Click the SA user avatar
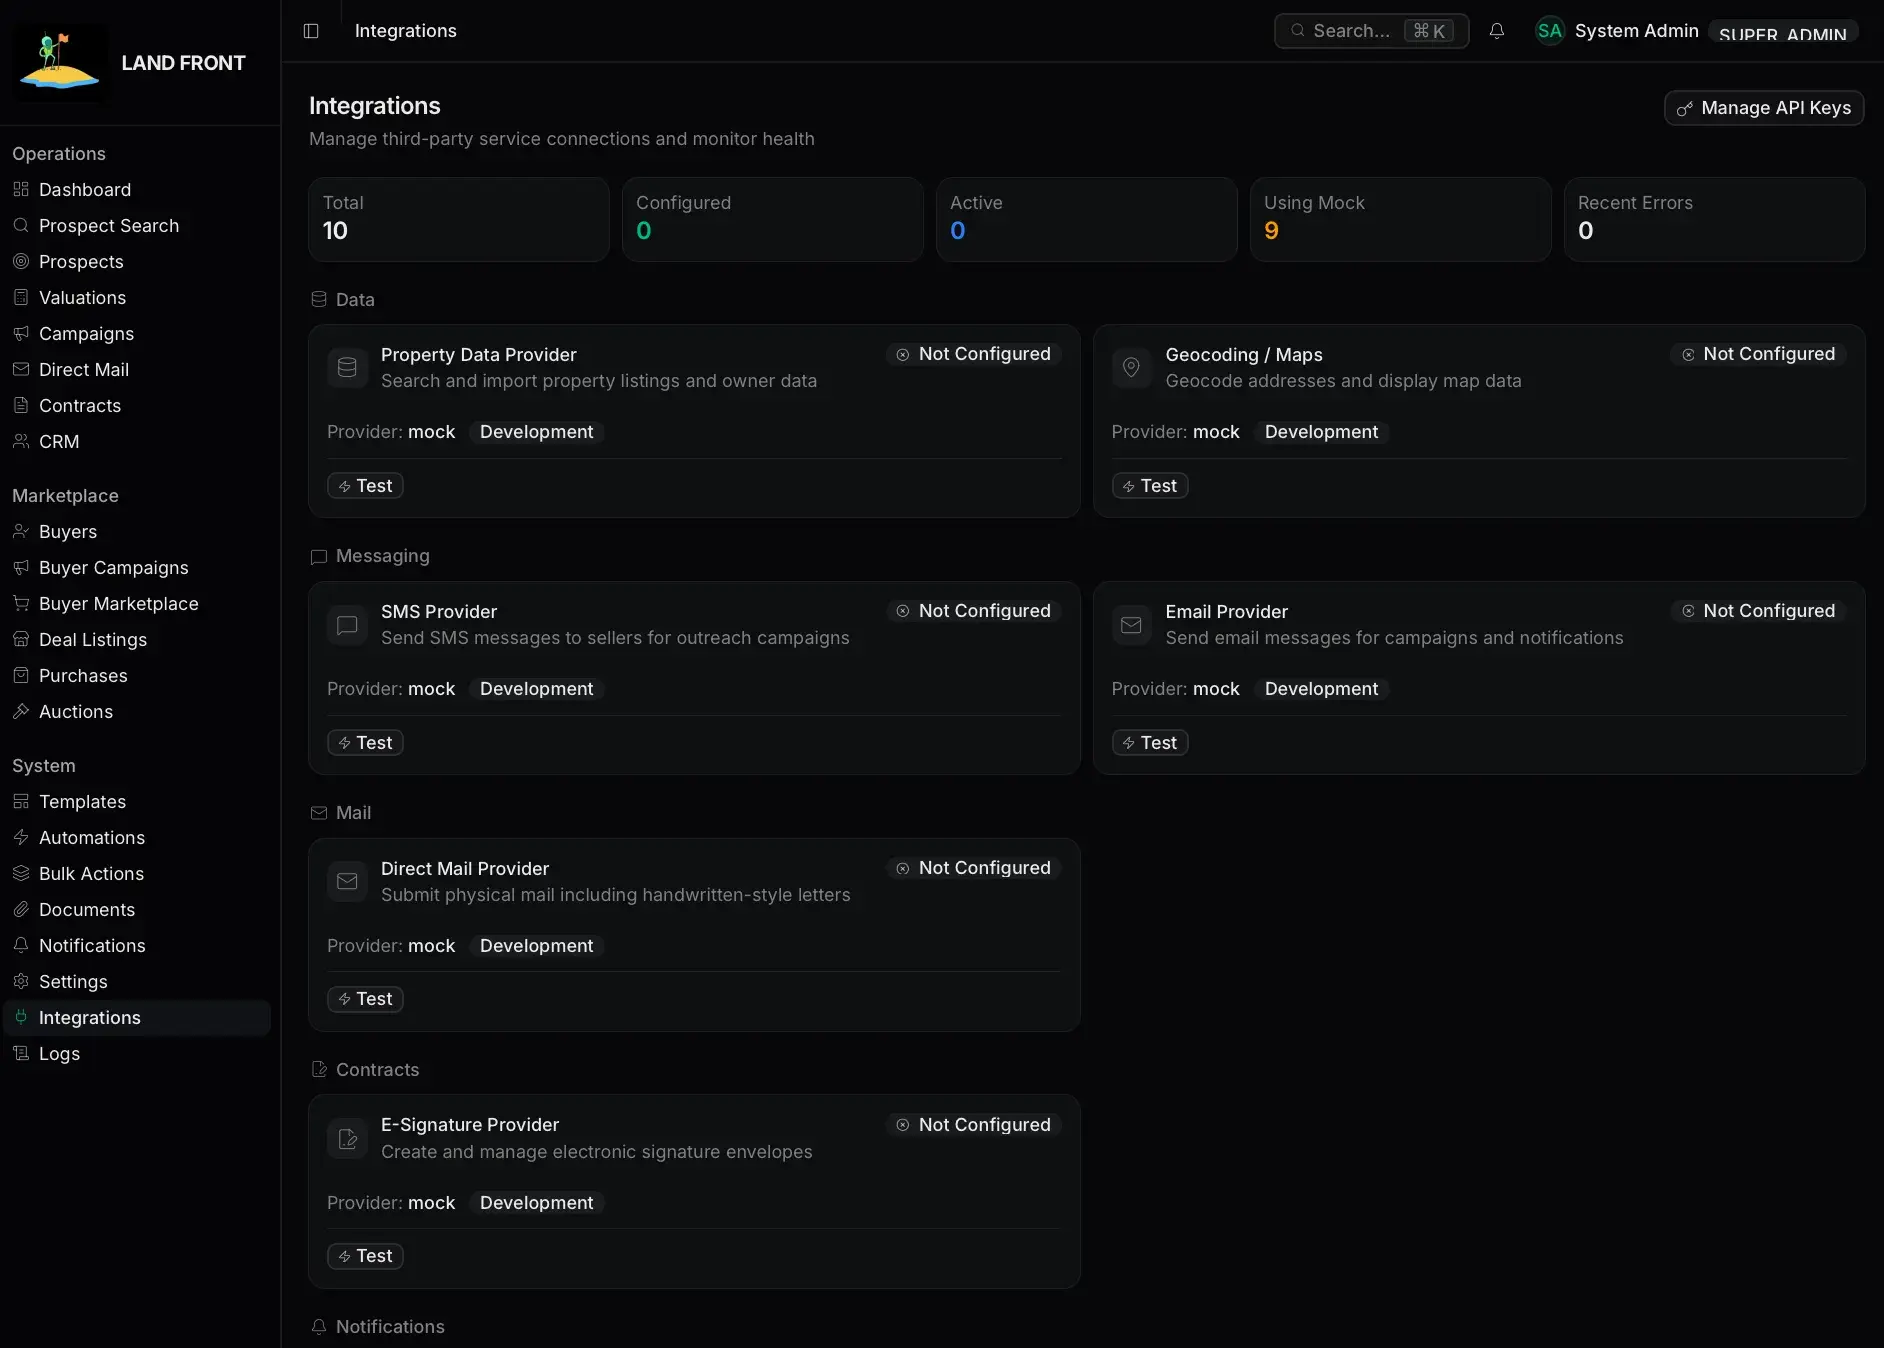The image size is (1884, 1348). point(1550,31)
